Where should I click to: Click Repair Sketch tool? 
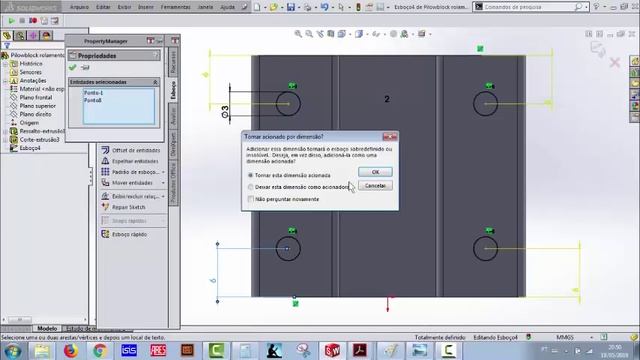click(124, 207)
